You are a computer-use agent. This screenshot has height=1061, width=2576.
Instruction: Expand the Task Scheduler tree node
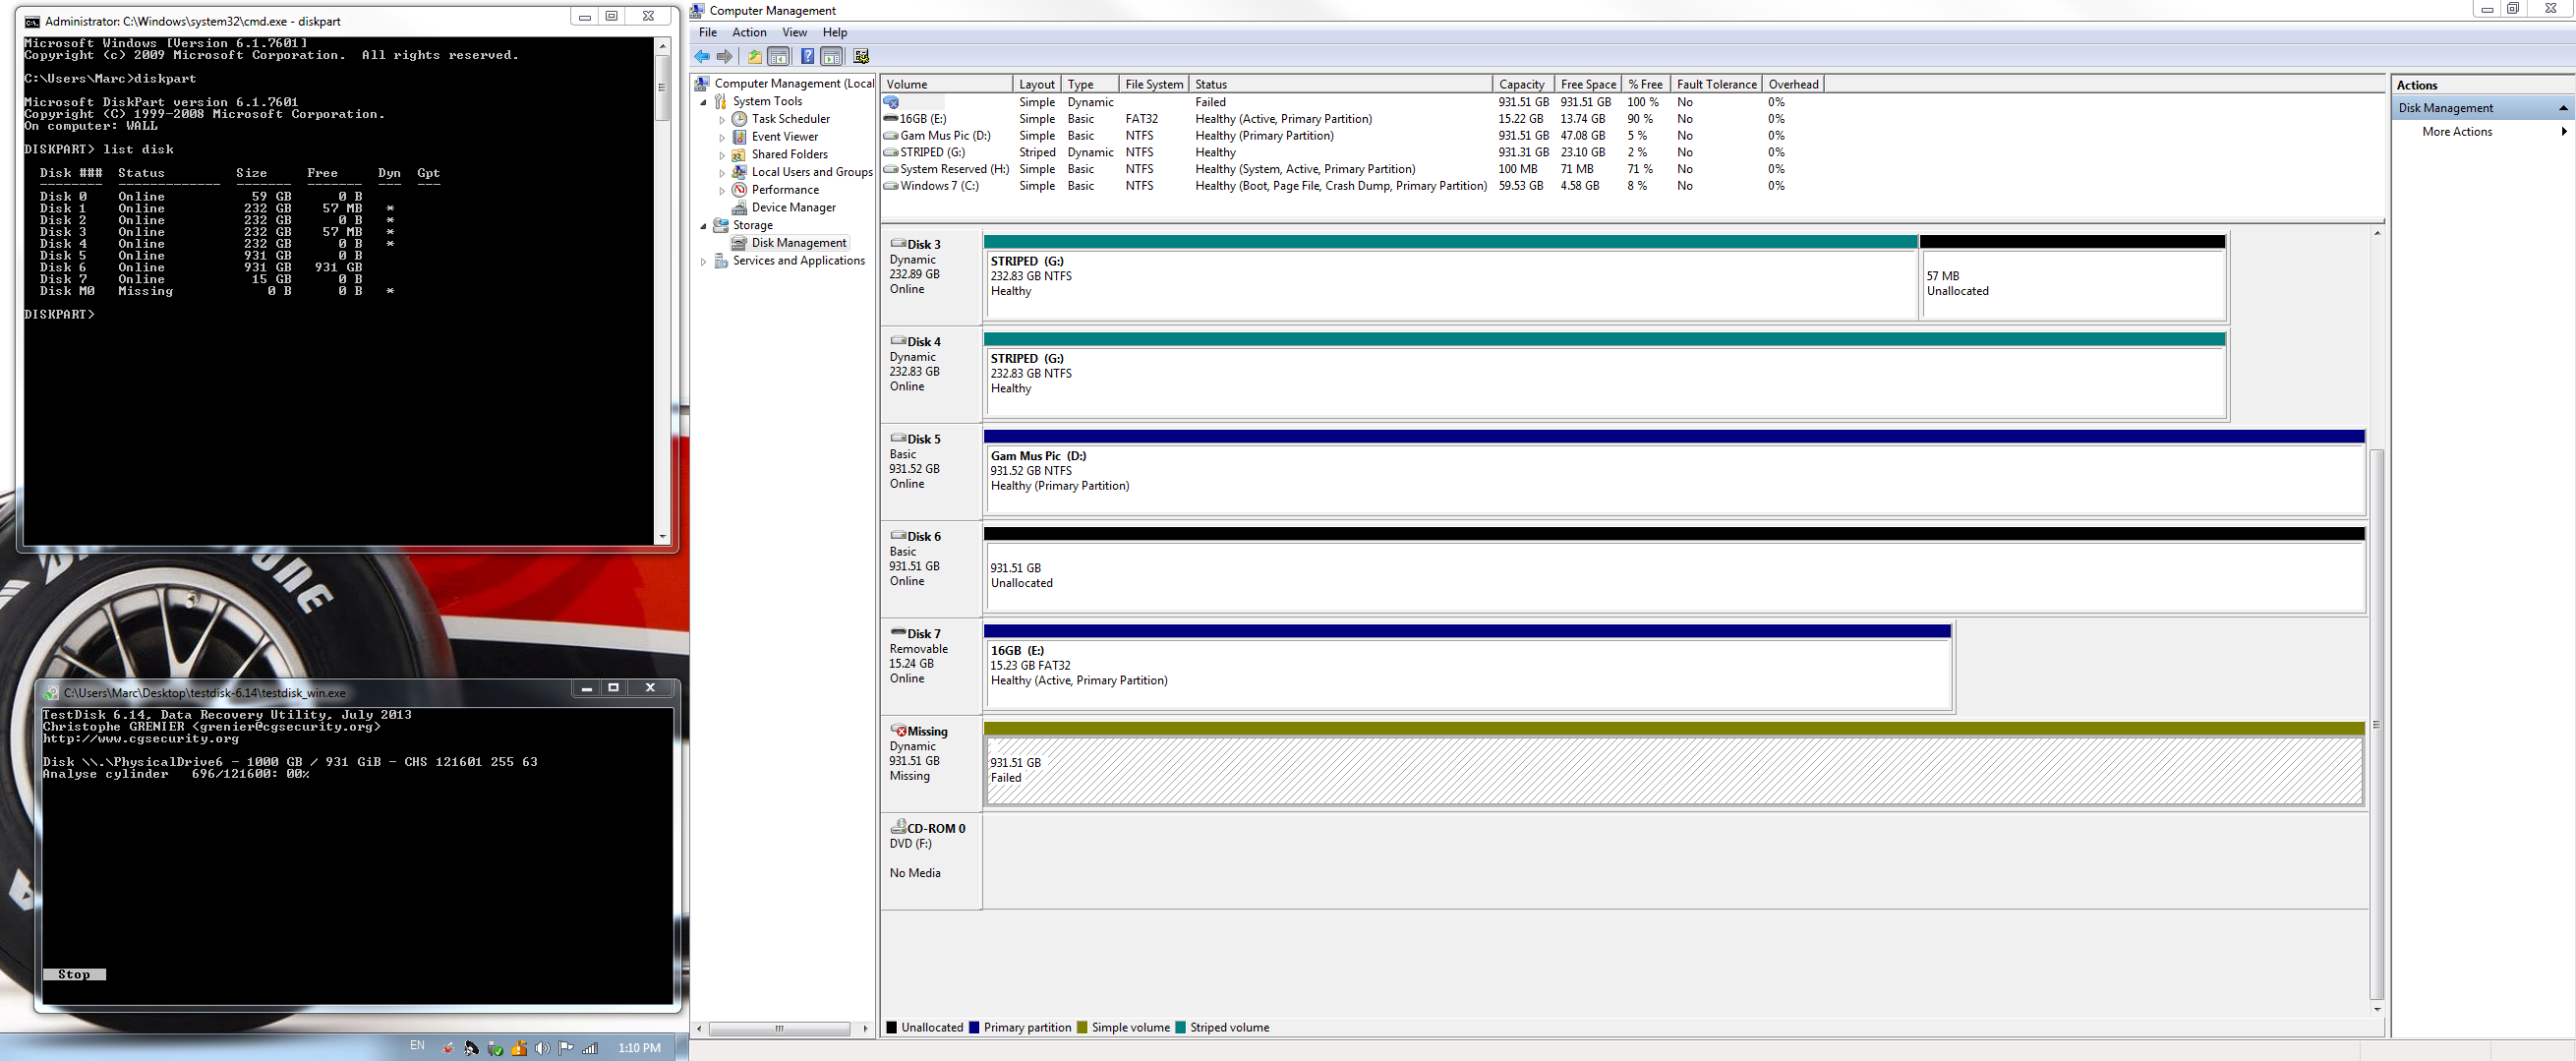[x=722, y=120]
